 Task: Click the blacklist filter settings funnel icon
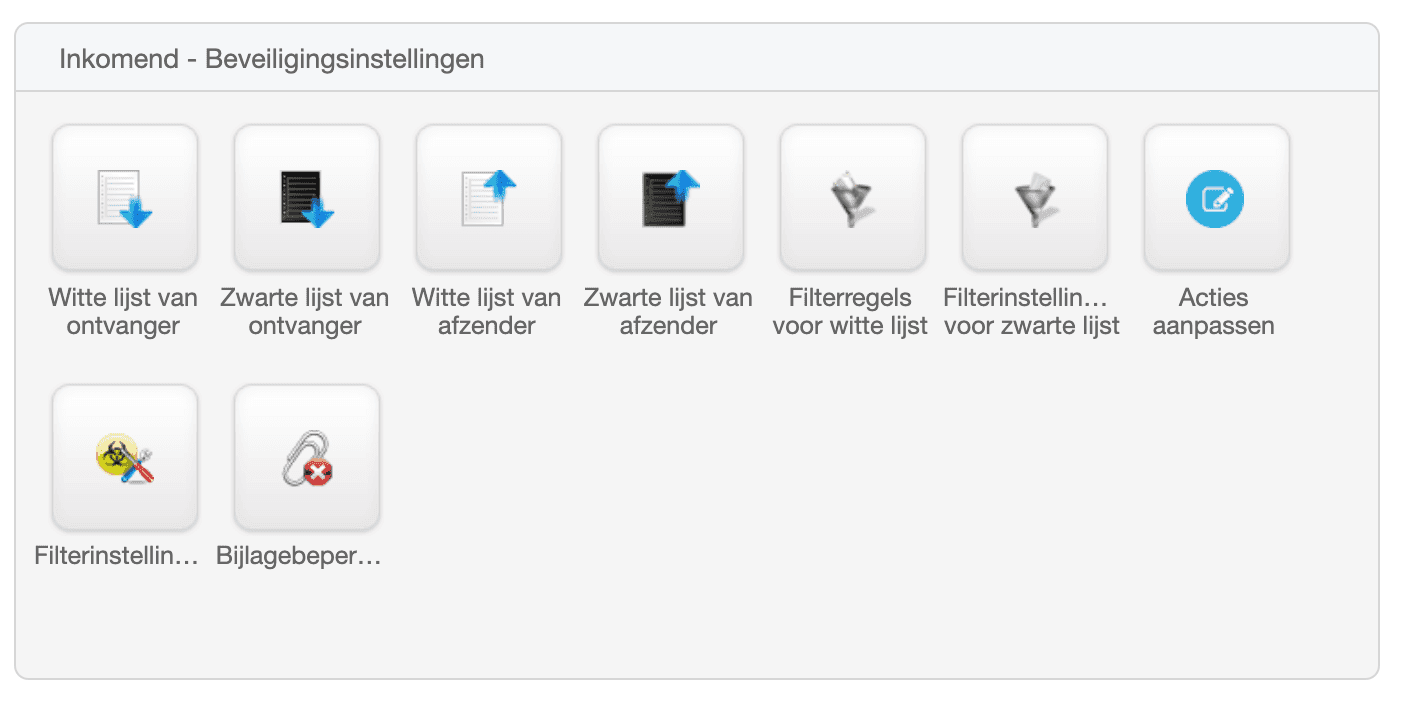point(1034,198)
